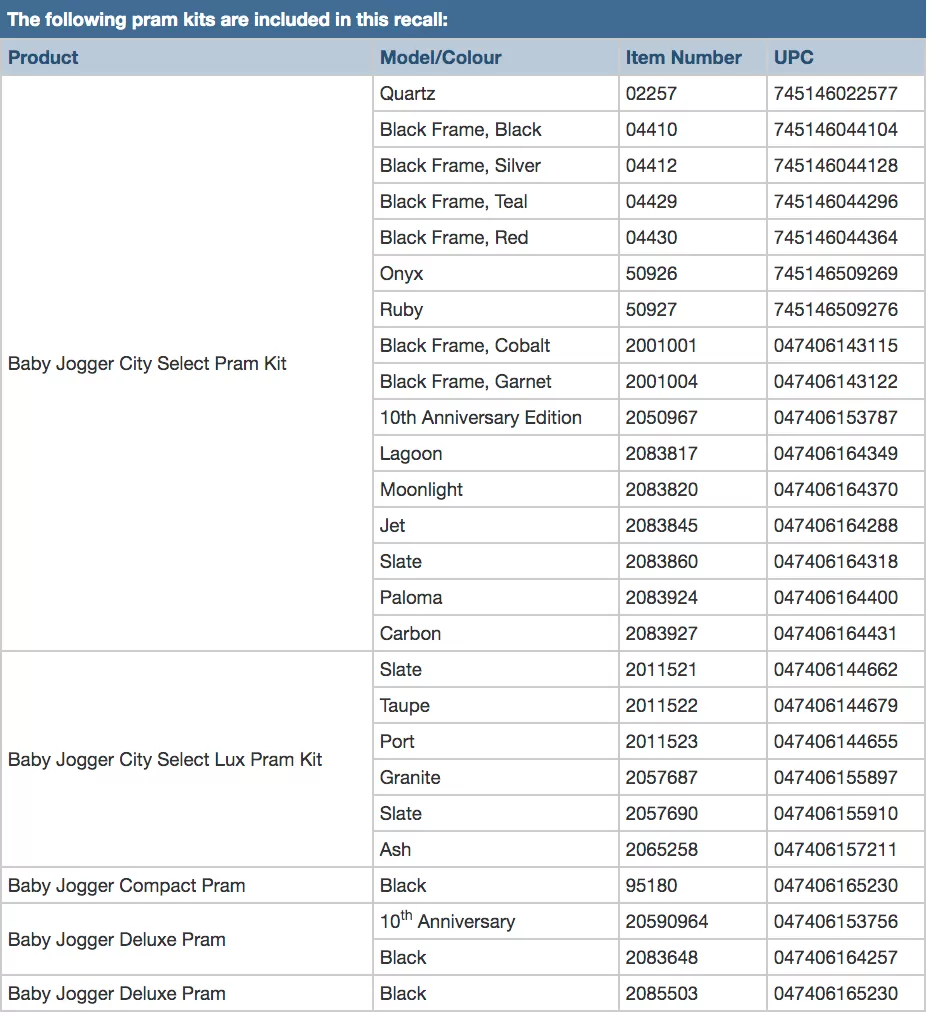
Task: Select the Baby Jogger City Select Pram Kit cell
Action: click(x=187, y=364)
